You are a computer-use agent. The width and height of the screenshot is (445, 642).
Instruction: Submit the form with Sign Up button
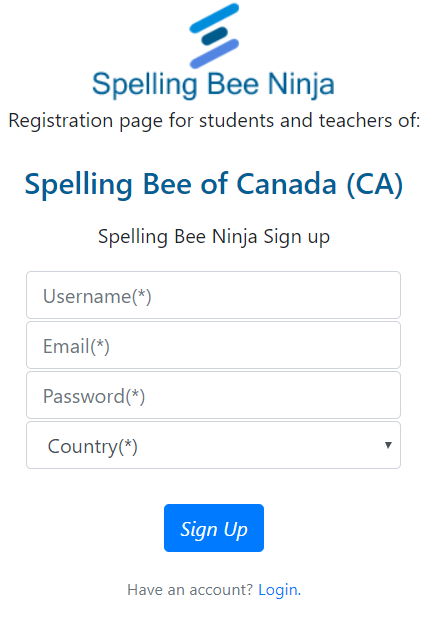214,528
